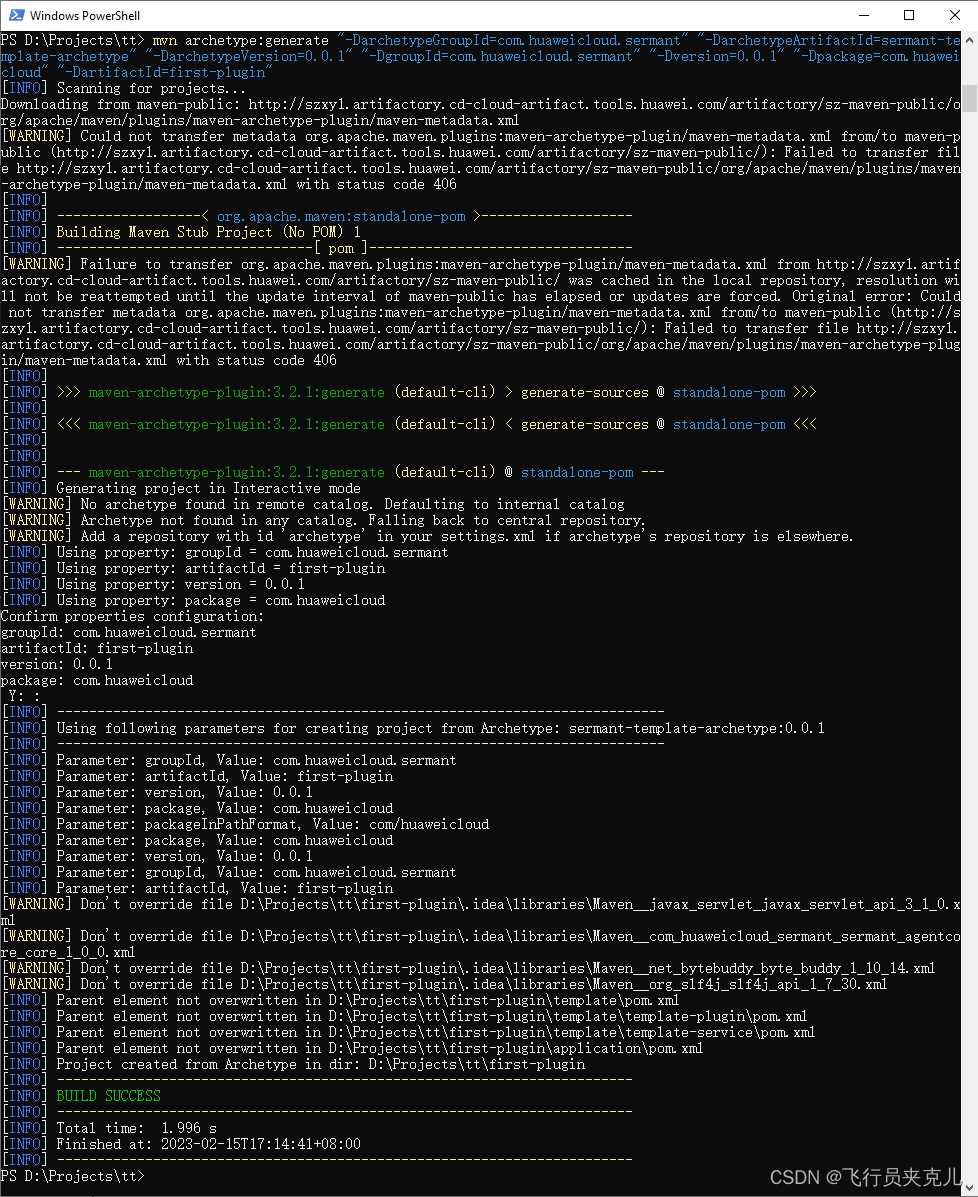Image resolution: width=978 pixels, height=1197 pixels.
Task: Close the Windows PowerShell window
Action: click(954, 15)
